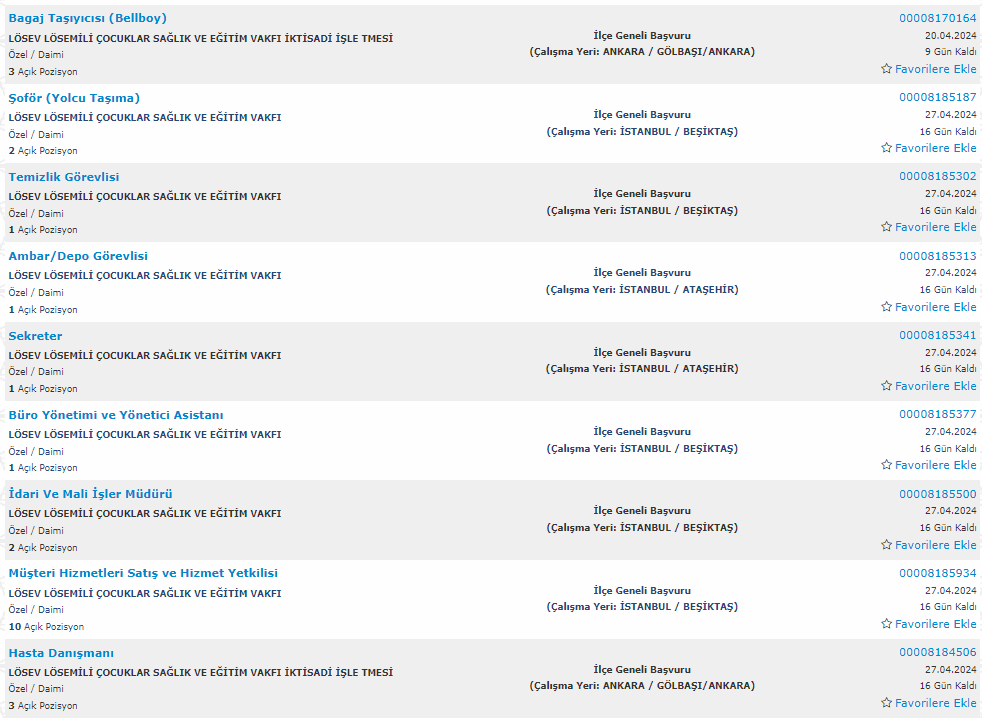Open Şoför (Yolcu Taşıma) job posting
This screenshot has height=718, width=982.
click(74, 98)
